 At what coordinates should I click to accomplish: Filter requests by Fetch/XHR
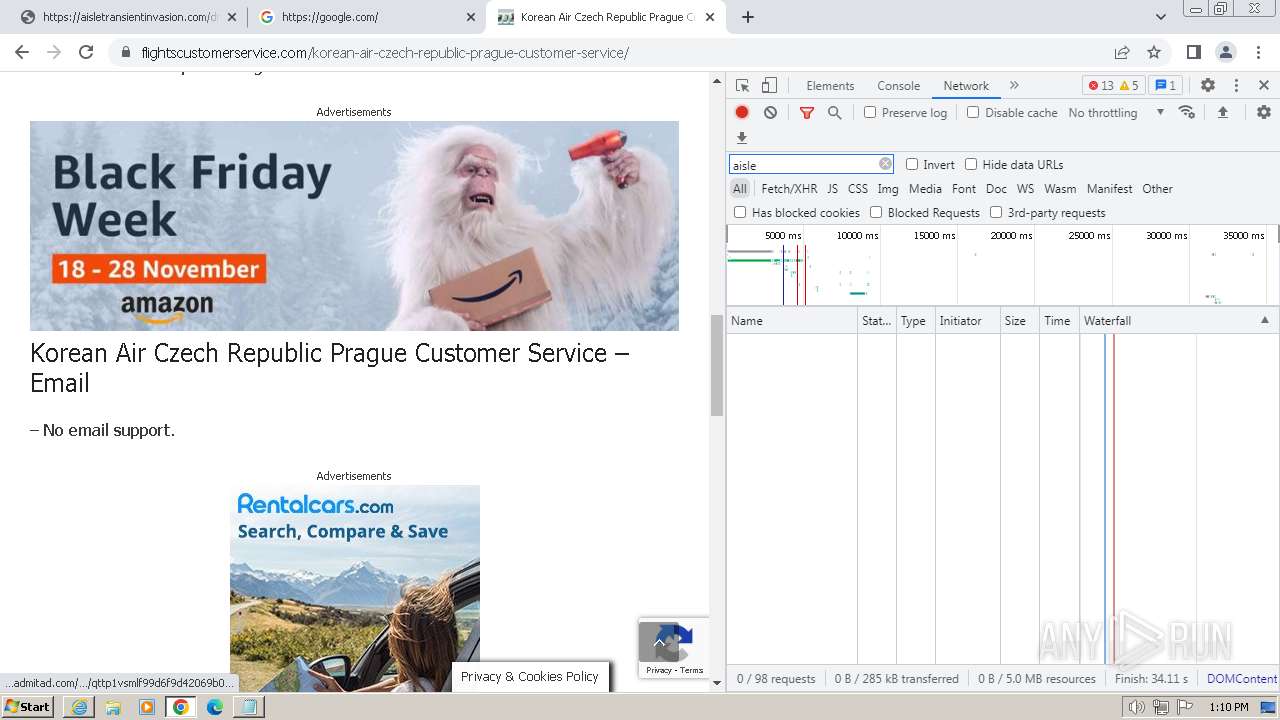point(789,188)
